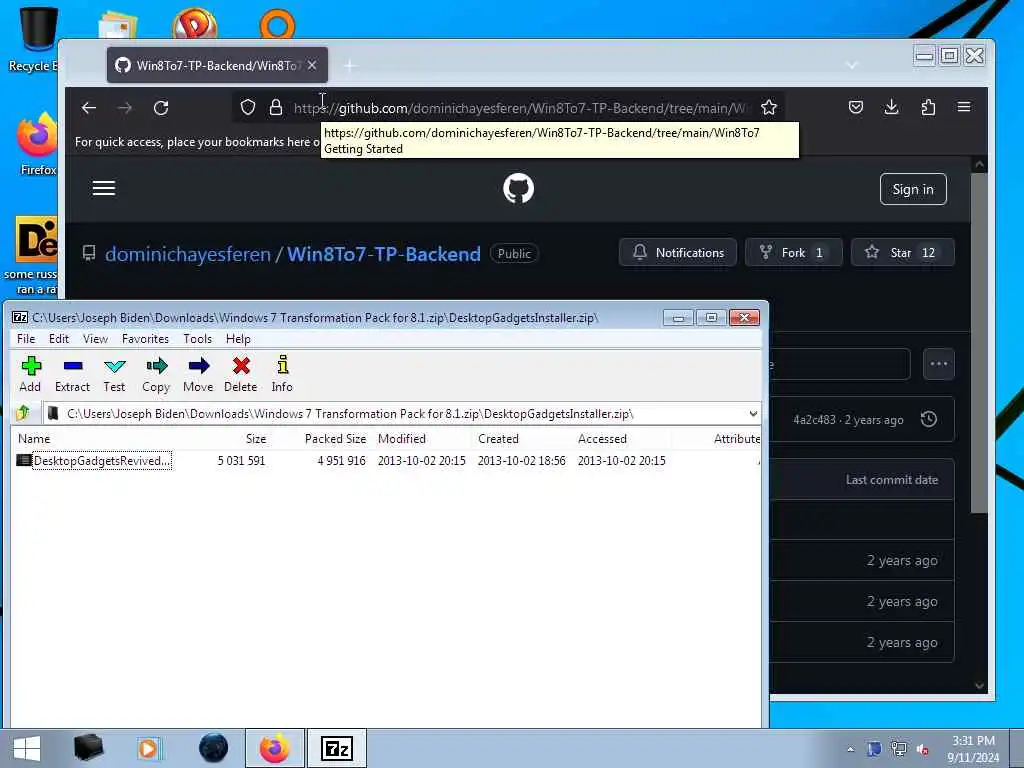This screenshot has width=1024, height=768.
Task: Open the Help menu in 7-Zip
Action: coord(238,339)
